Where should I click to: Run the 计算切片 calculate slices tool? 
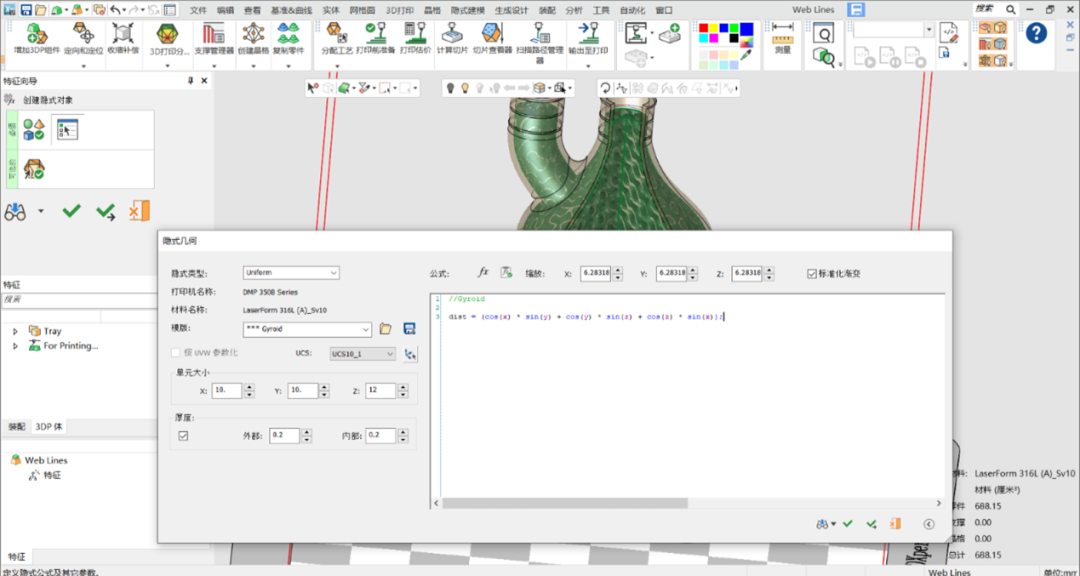(x=452, y=33)
